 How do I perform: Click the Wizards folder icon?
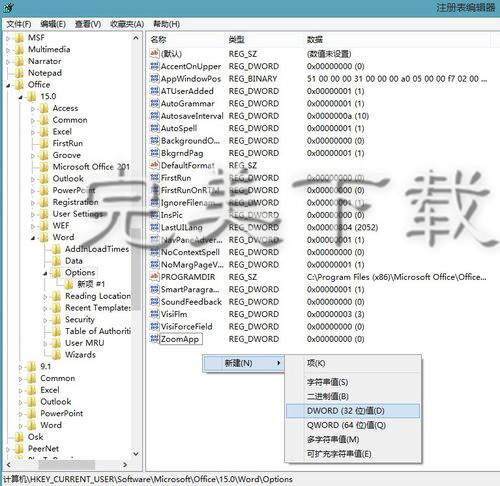56,355
